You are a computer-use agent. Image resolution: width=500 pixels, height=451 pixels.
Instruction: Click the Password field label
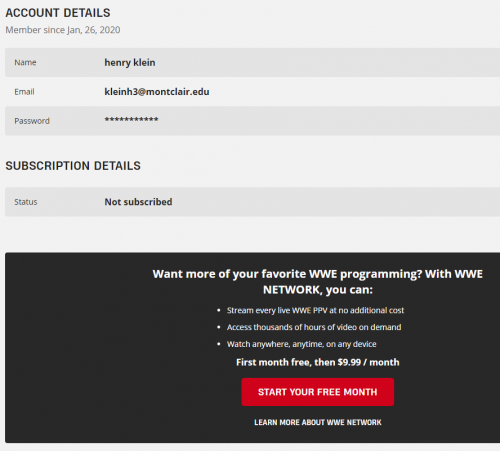click(32, 121)
